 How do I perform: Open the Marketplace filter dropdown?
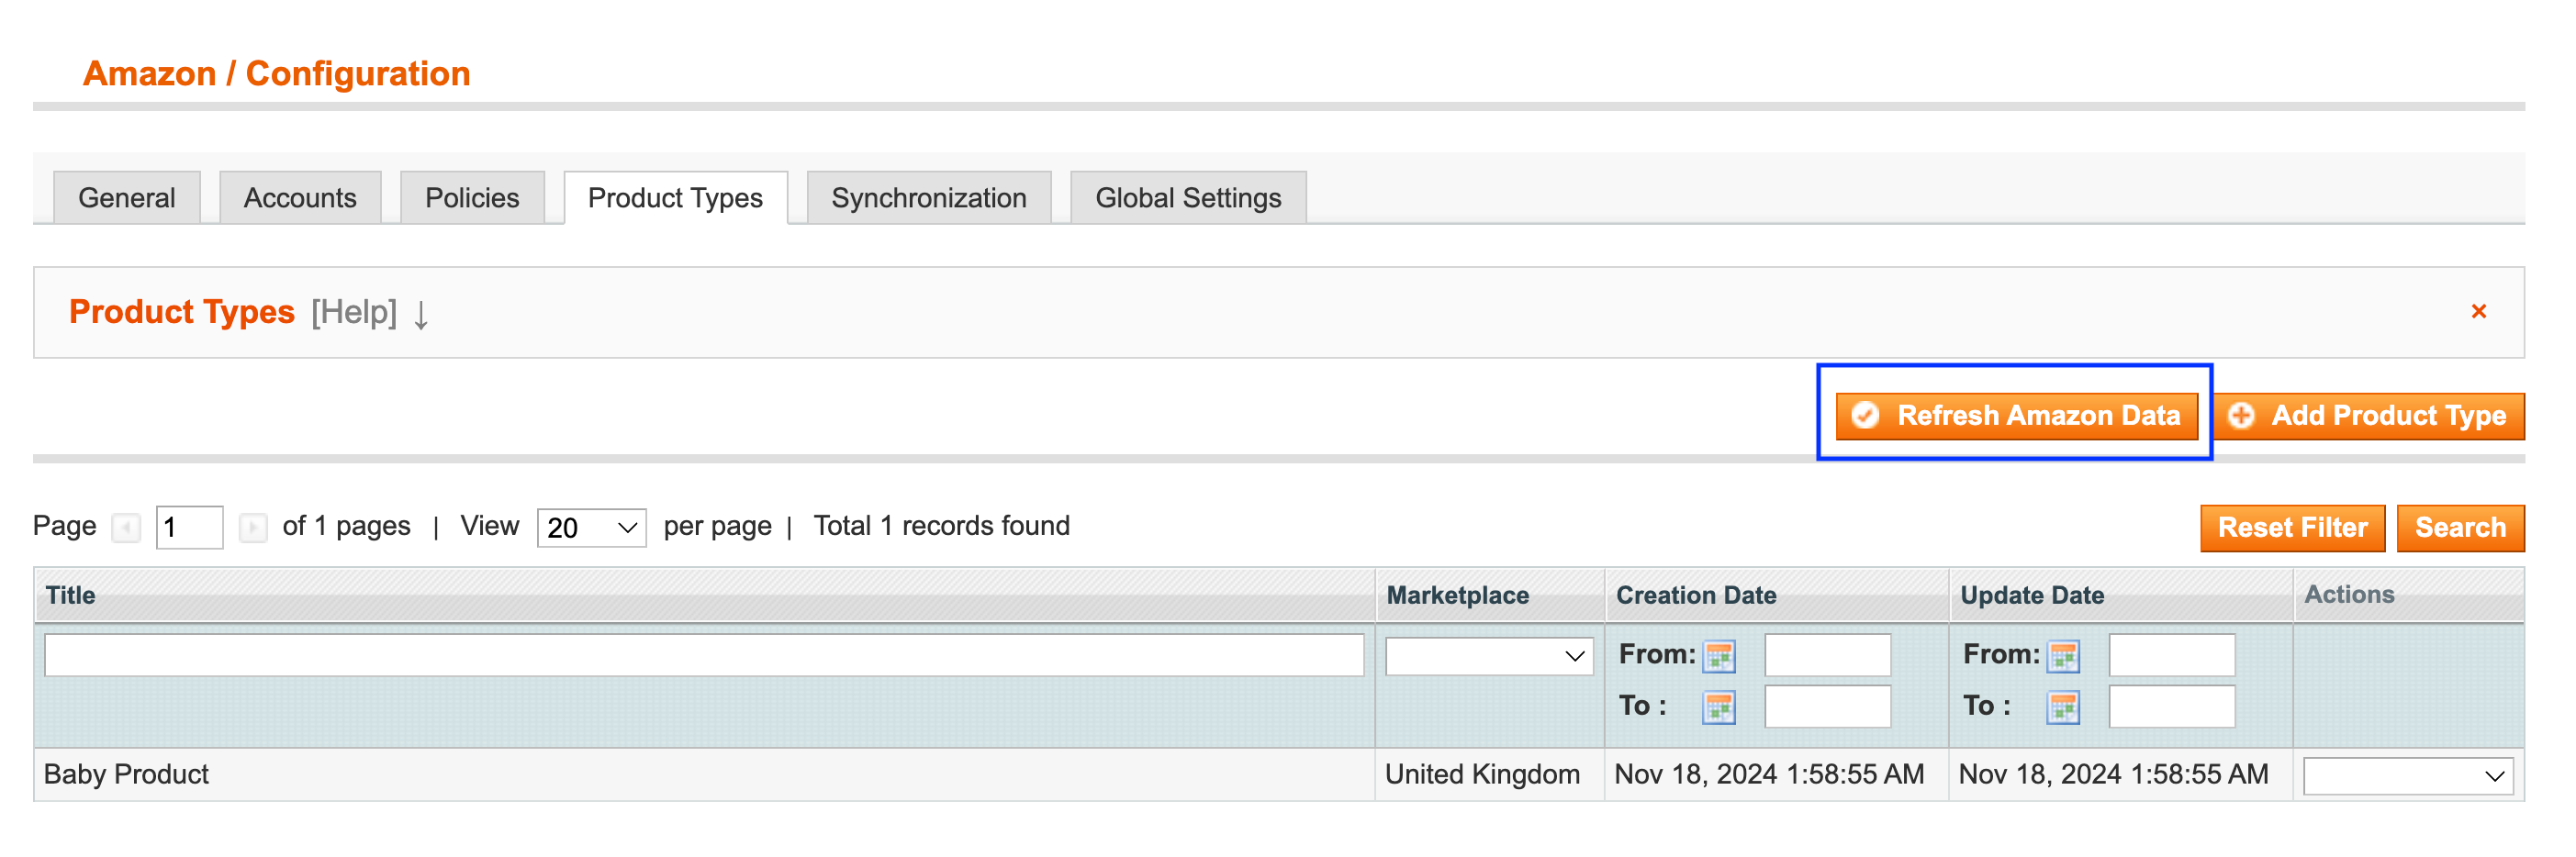coord(1488,656)
